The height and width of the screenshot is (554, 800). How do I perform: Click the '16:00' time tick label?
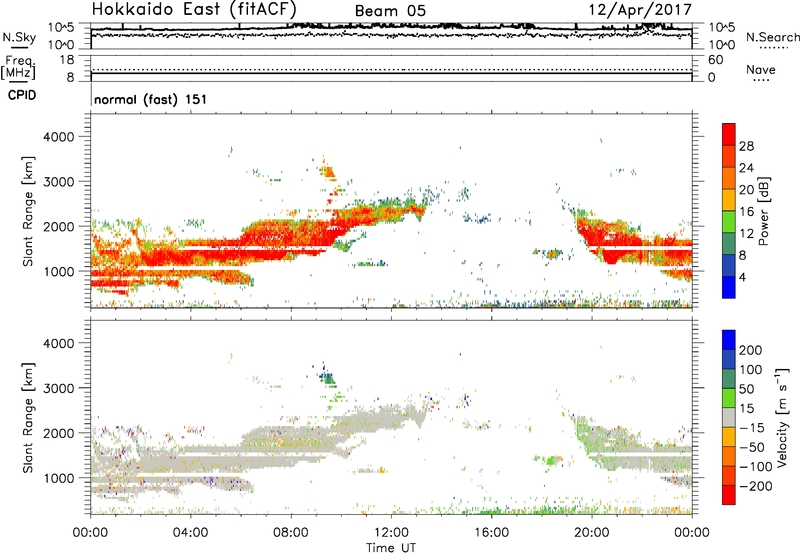coord(491,533)
